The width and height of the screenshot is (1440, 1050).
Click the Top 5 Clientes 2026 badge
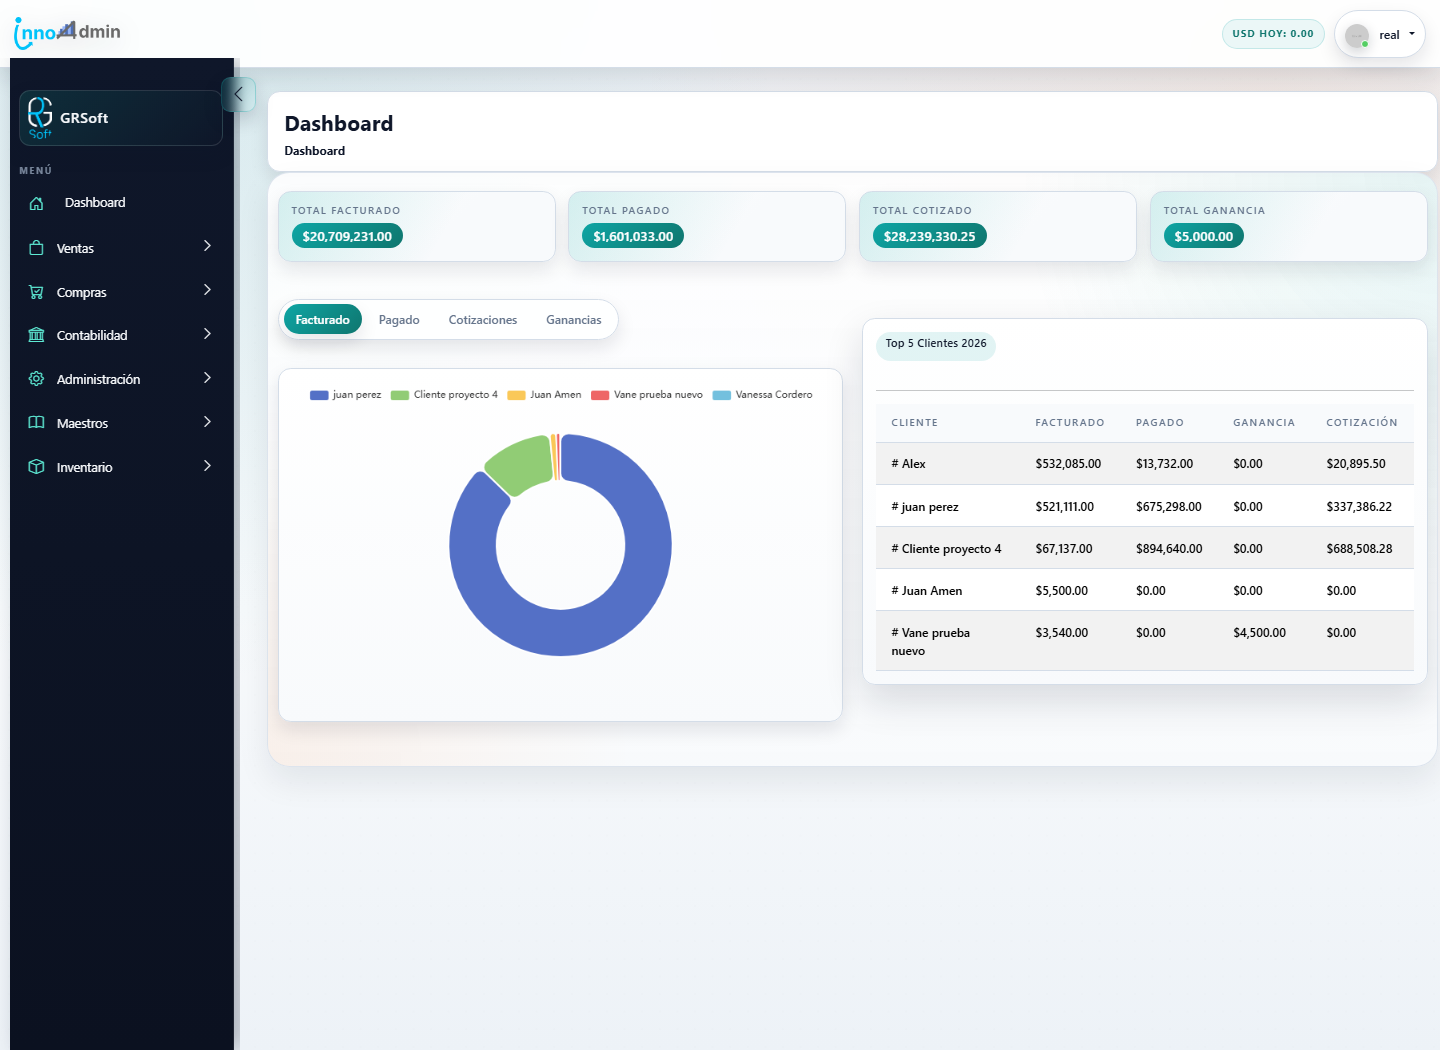coord(936,344)
